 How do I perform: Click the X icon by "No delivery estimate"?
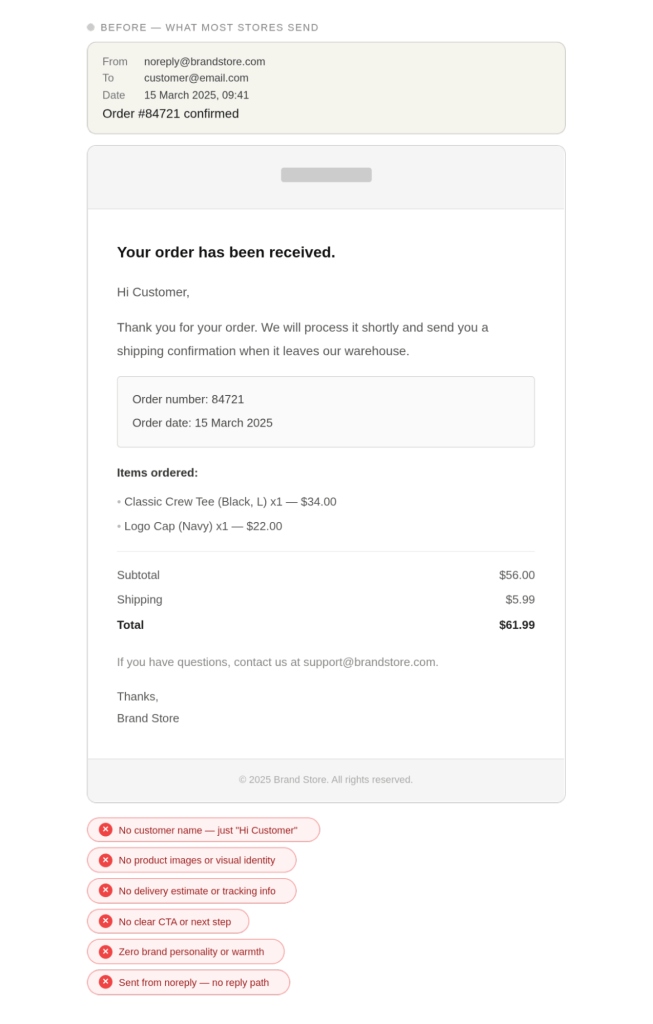(x=106, y=890)
